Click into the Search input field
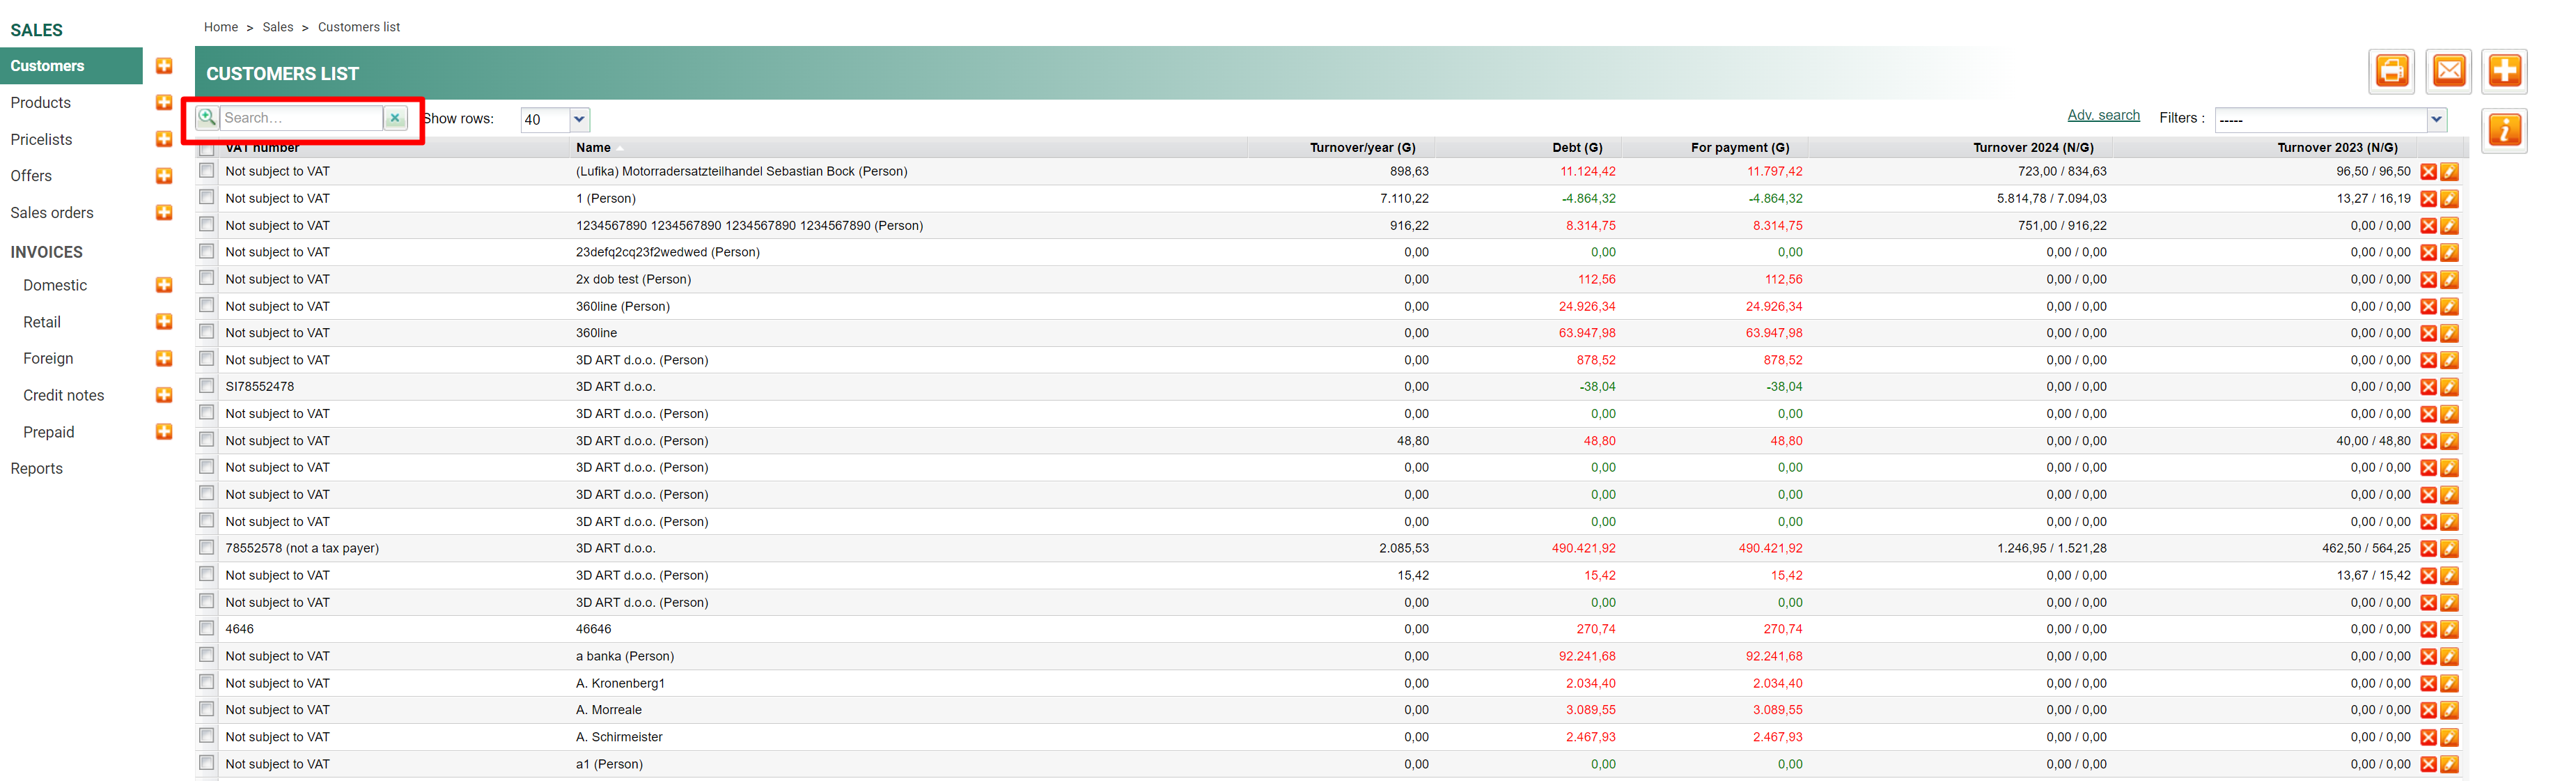2576x781 pixels. click(300, 118)
